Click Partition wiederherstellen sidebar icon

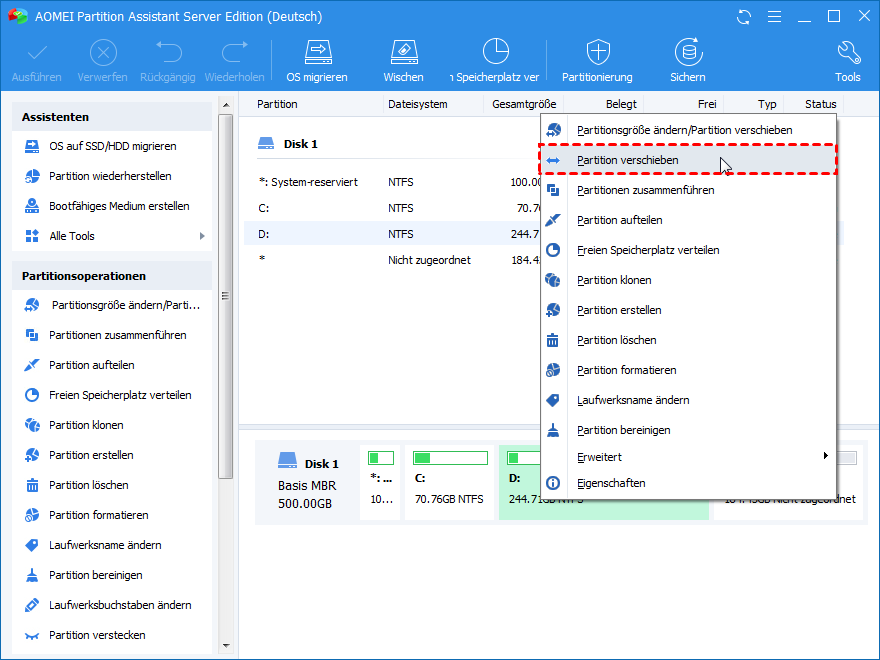click(32, 176)
